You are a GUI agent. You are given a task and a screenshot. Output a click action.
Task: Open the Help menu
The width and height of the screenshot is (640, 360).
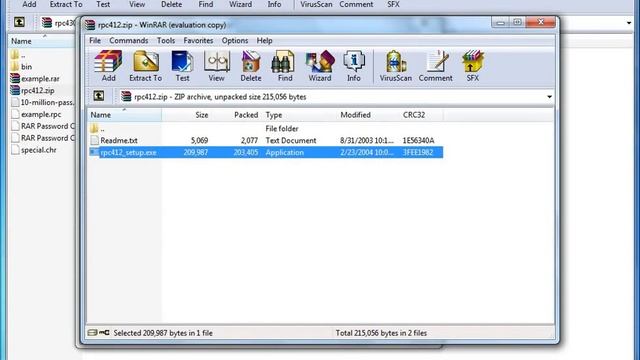pos(264,40)
